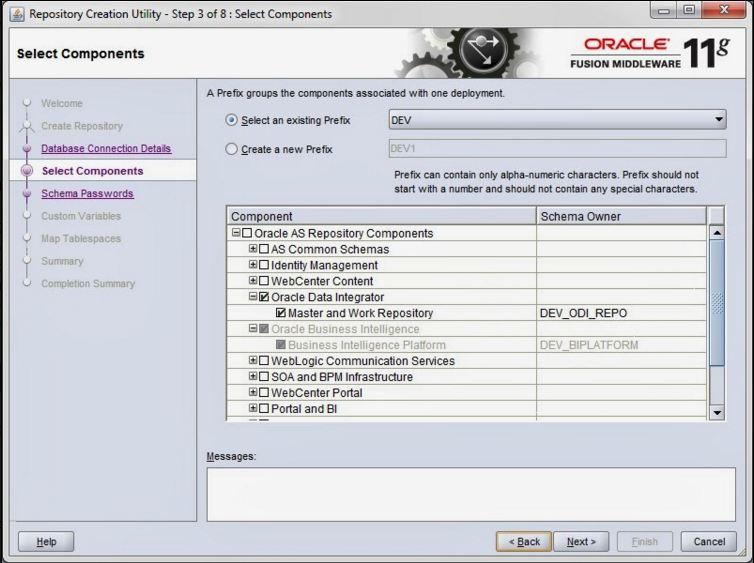Click the Create Repository step in sidebar
The width and height of the screenshot is (754, 563).
point(82,126)
